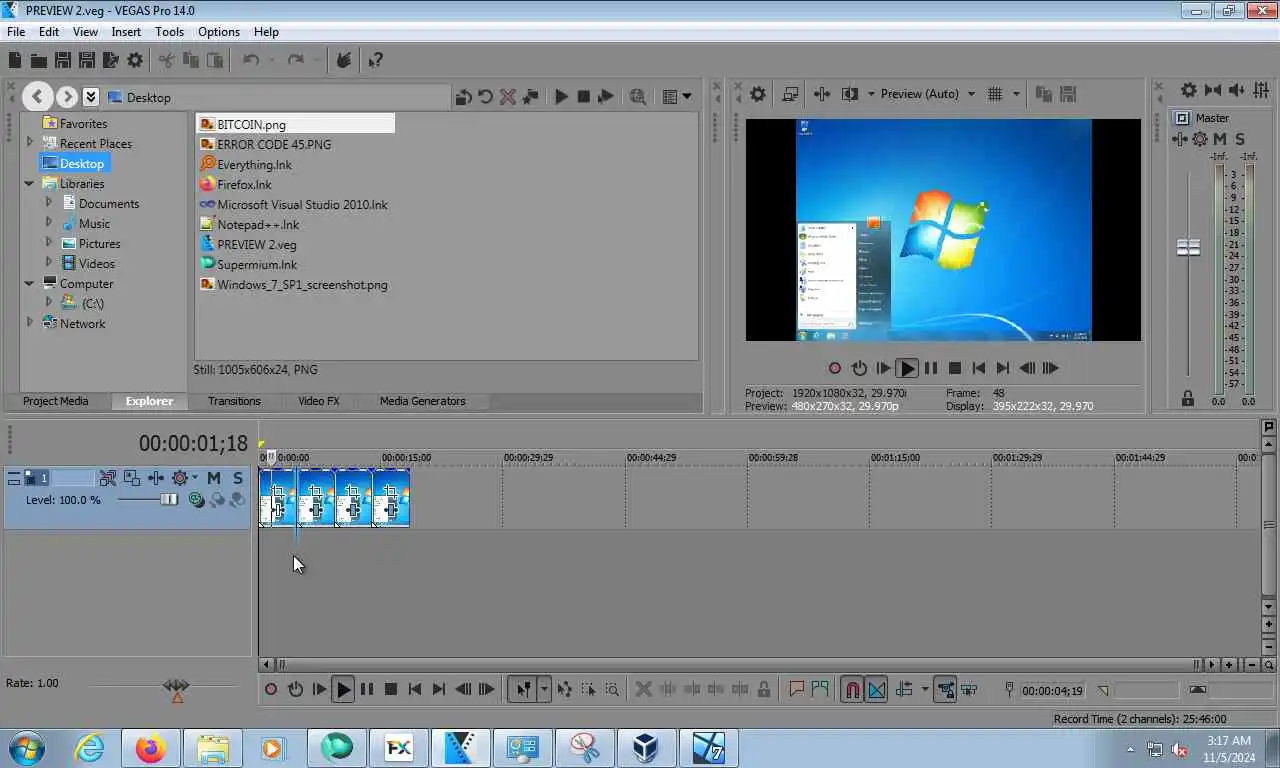Screen dimensions: 1280x768
Task: Go back in the Explorer pane
Action: tap(37, 97)
